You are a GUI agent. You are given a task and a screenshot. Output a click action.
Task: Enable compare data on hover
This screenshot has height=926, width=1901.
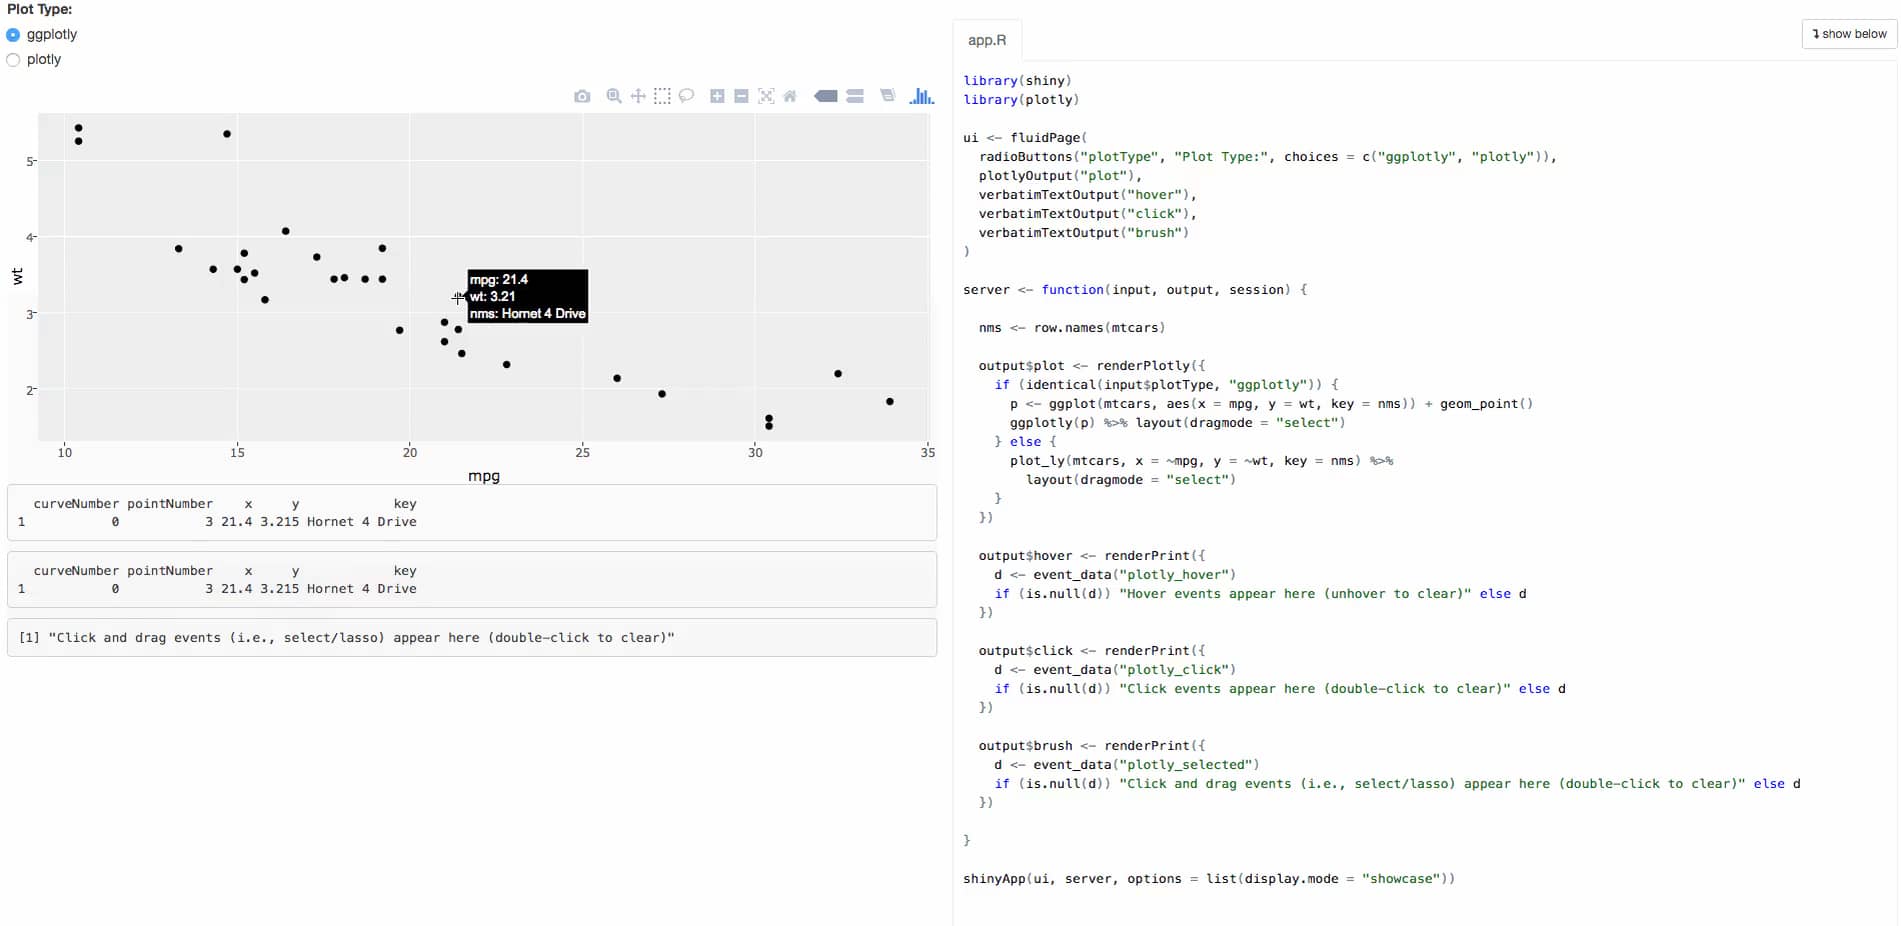click(x=855, y=96)
